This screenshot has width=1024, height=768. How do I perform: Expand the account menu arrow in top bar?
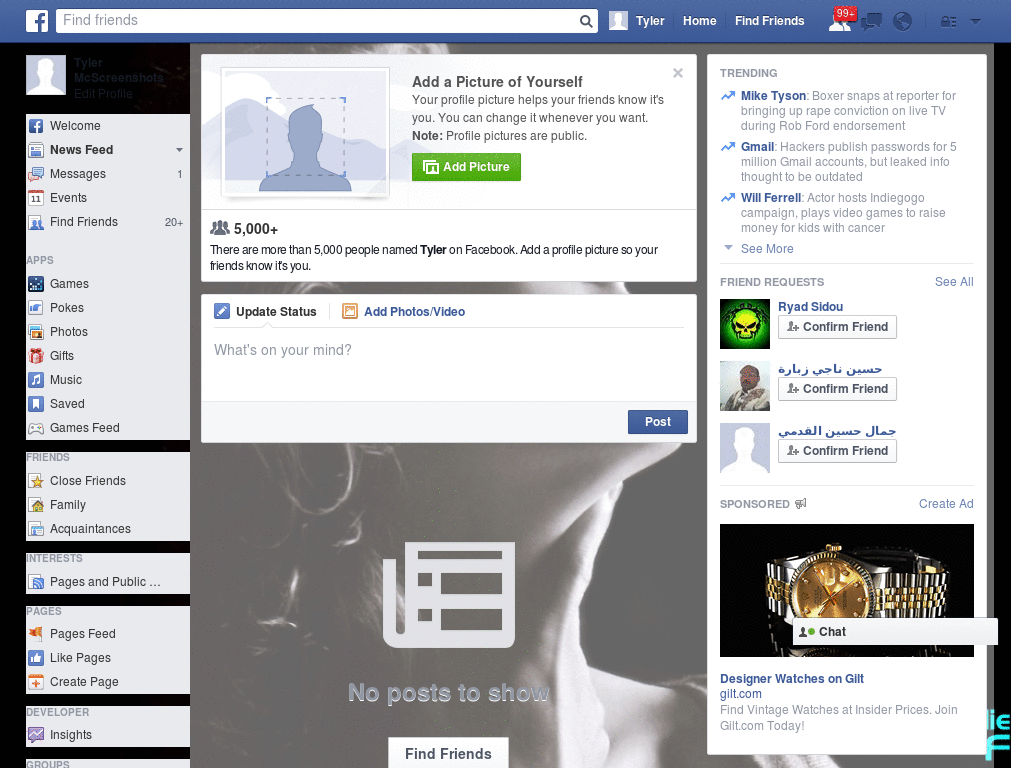click(976, 22)
